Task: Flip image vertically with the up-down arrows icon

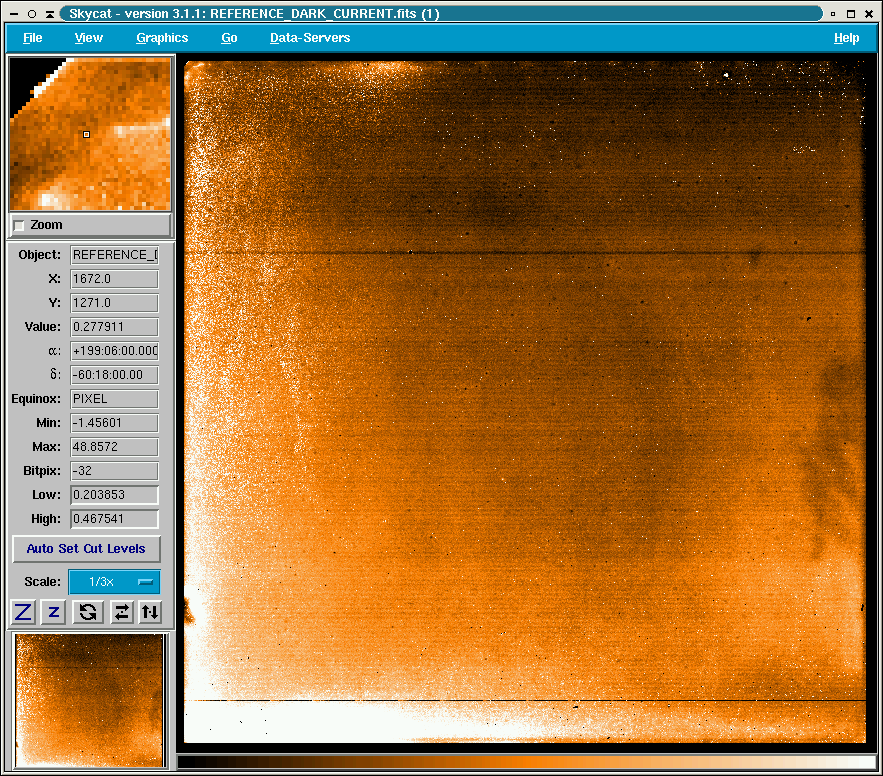Action: coord(150,612)
